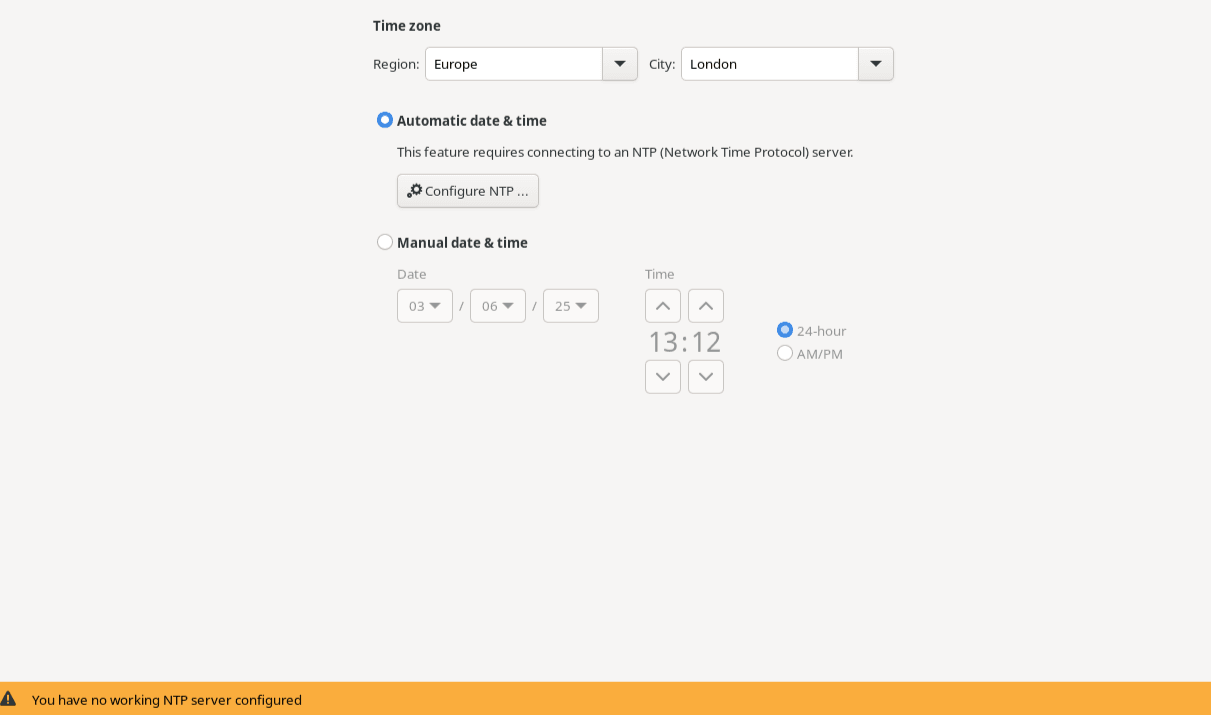Select the AM/PM time format
Viewport: 1211px width, 715px height.
pos(785,353)
